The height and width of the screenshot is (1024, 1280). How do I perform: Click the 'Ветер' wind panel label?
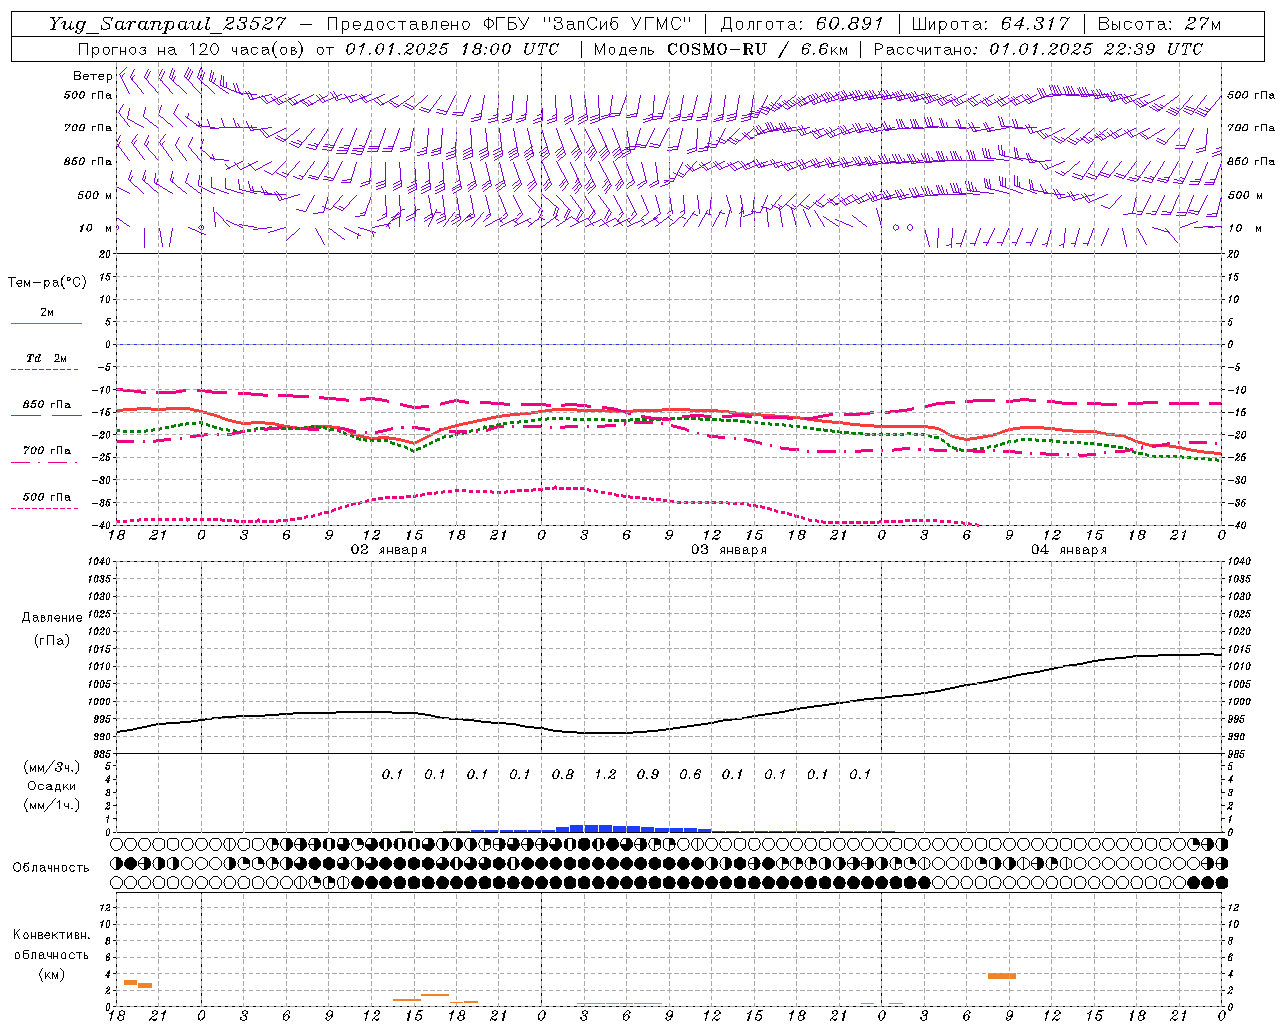92,76
